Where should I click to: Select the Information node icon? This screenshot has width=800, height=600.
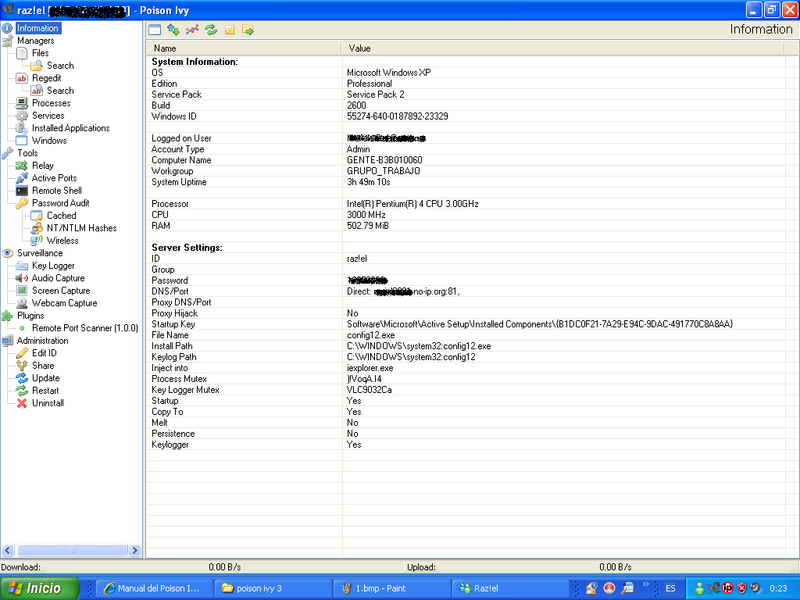tap(7, 28)
